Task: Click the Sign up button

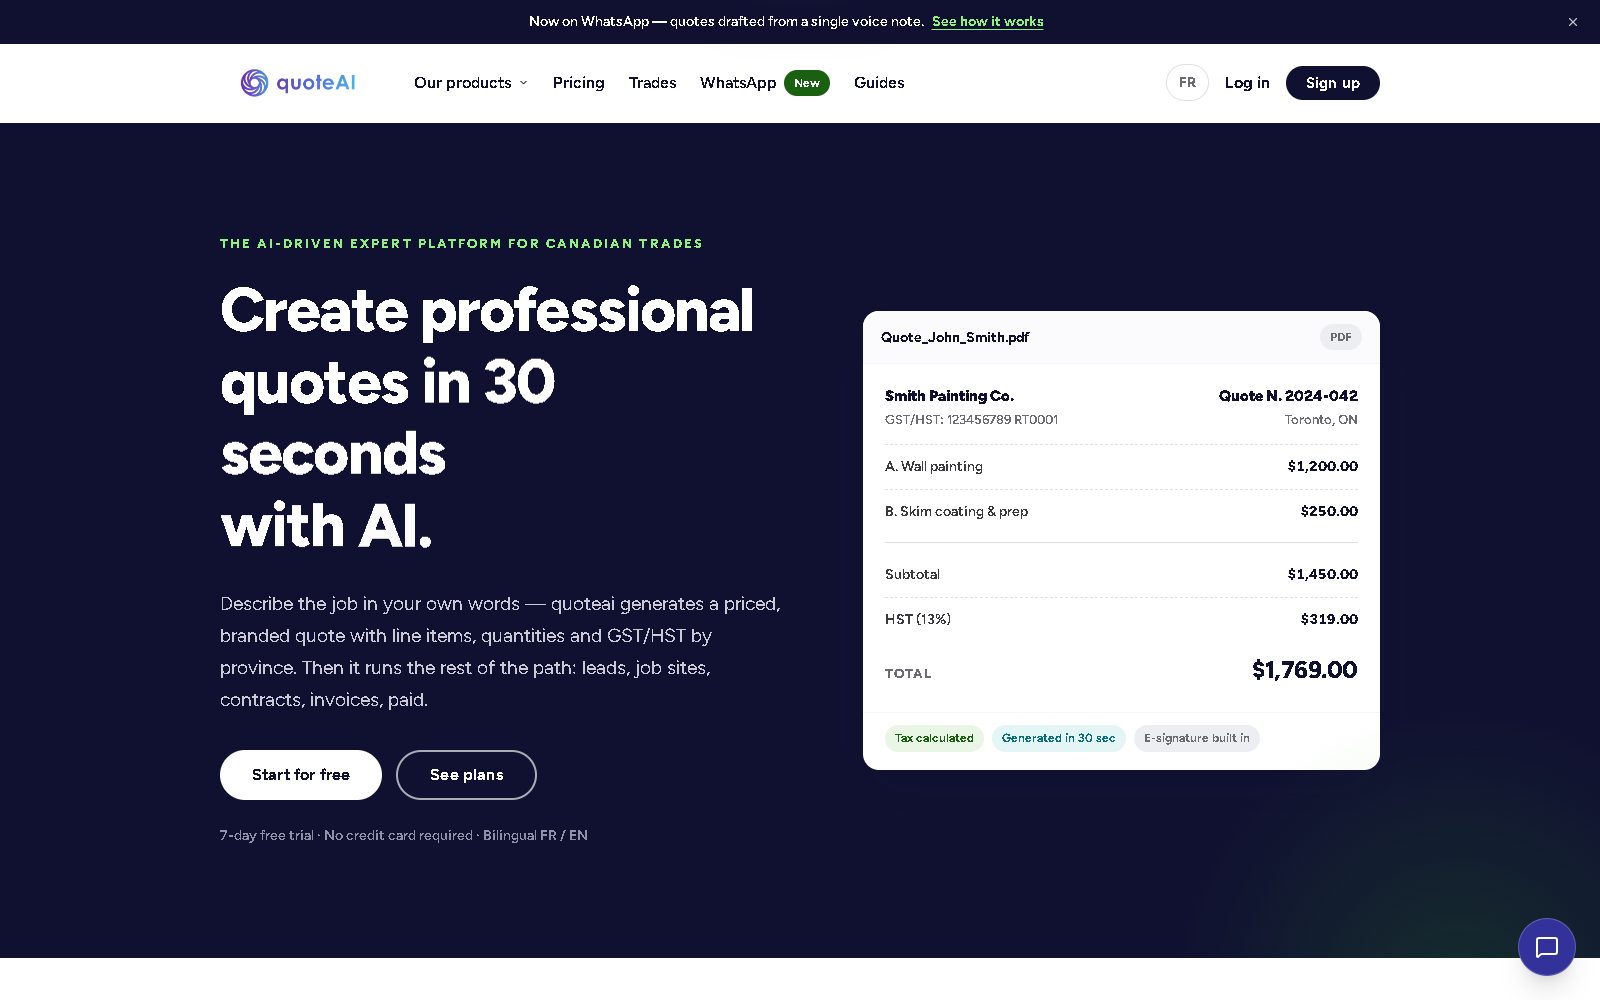Action: coord(1333,83)
